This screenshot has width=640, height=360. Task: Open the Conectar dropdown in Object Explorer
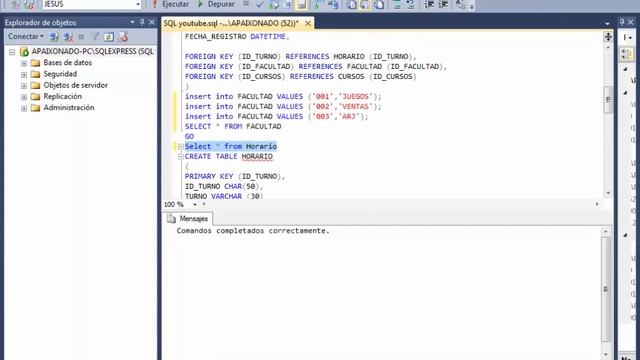click(26, 37)
